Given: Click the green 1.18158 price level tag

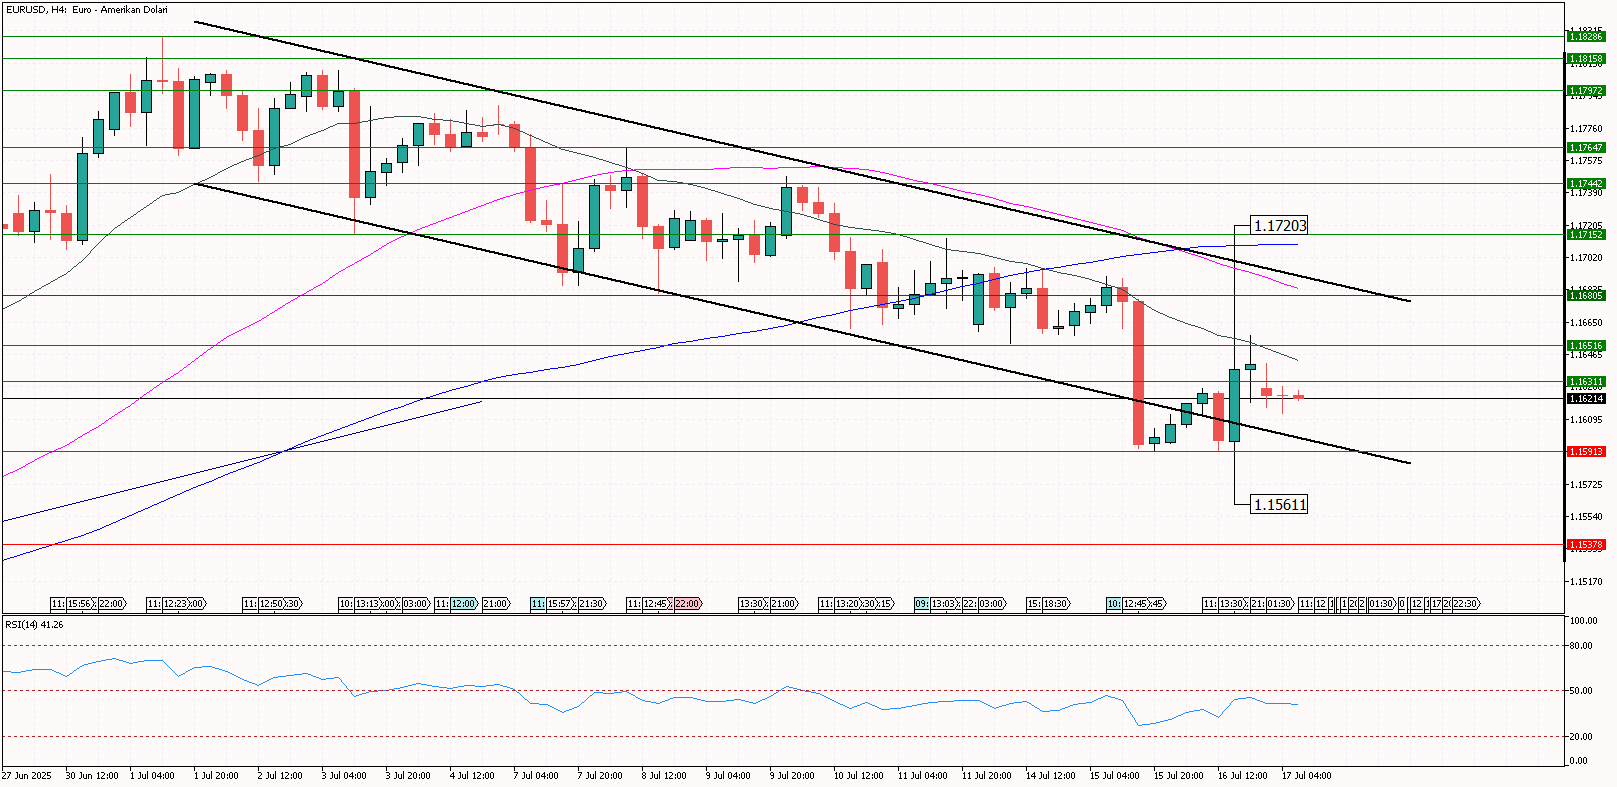Looking at the screenshot, I should click(1586, 59).
